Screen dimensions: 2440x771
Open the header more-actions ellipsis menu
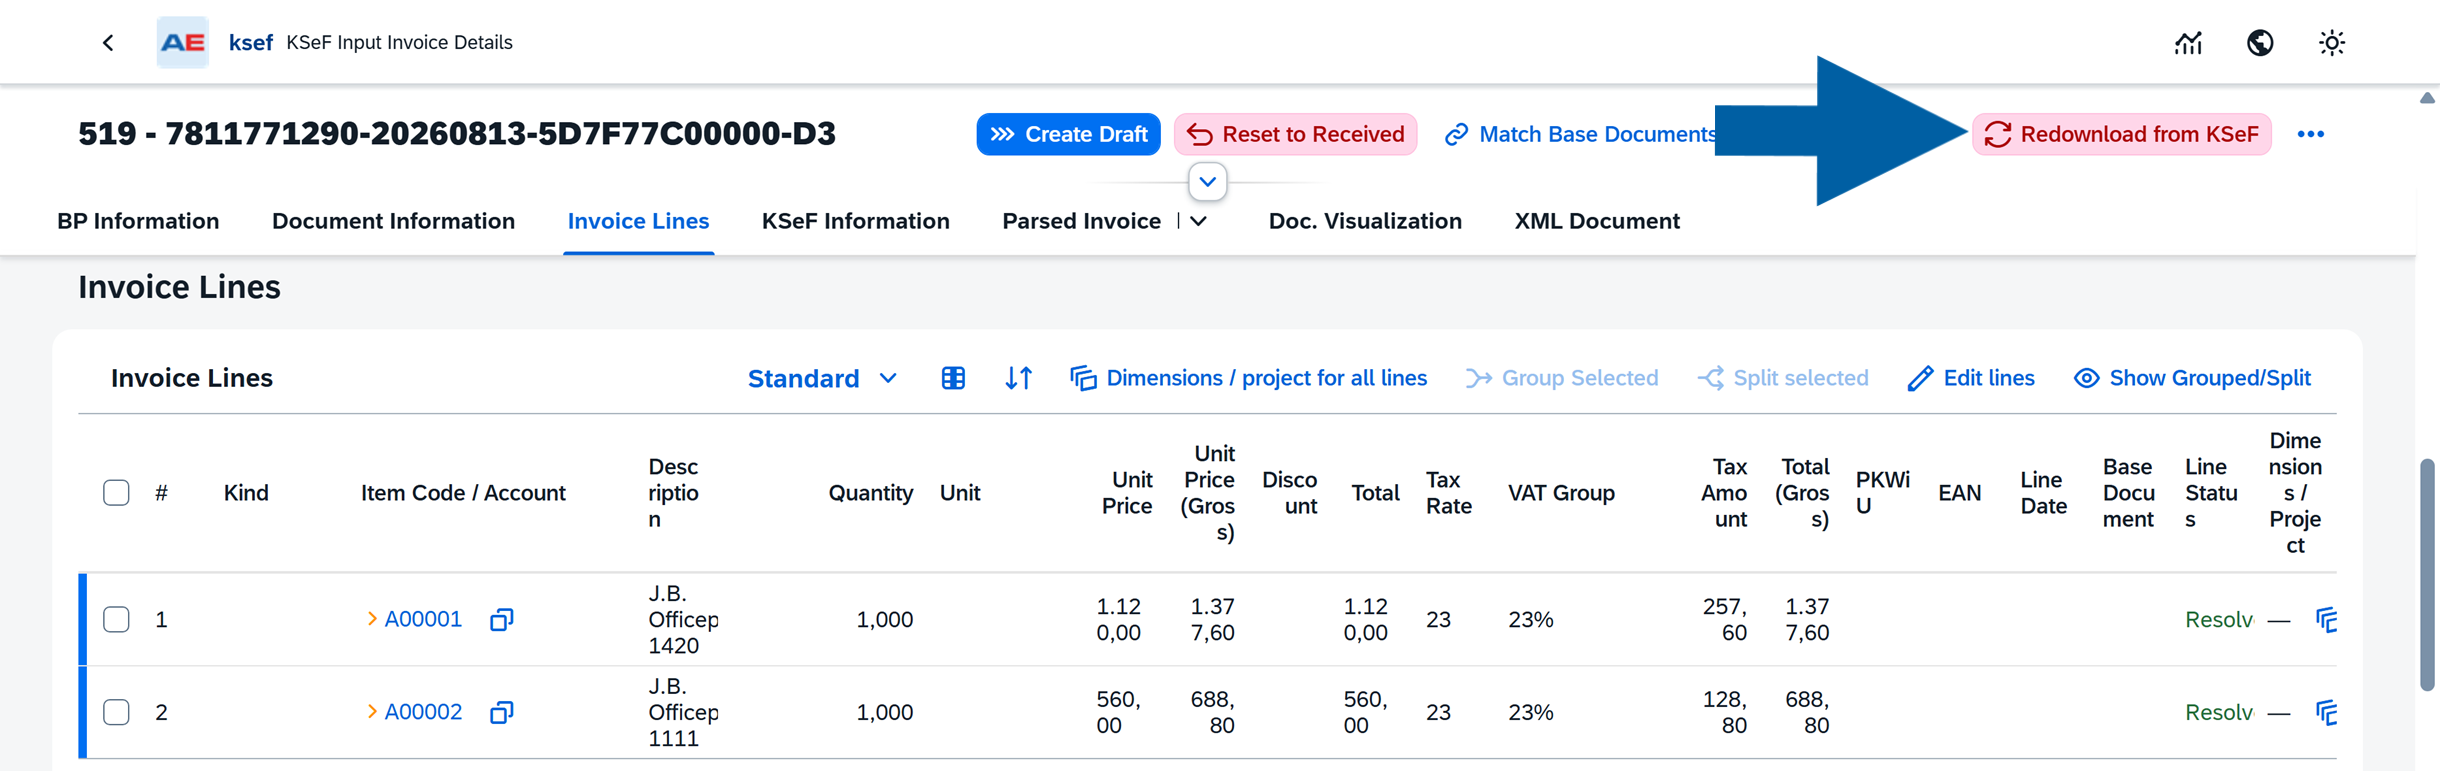(x=2311, y=134)
